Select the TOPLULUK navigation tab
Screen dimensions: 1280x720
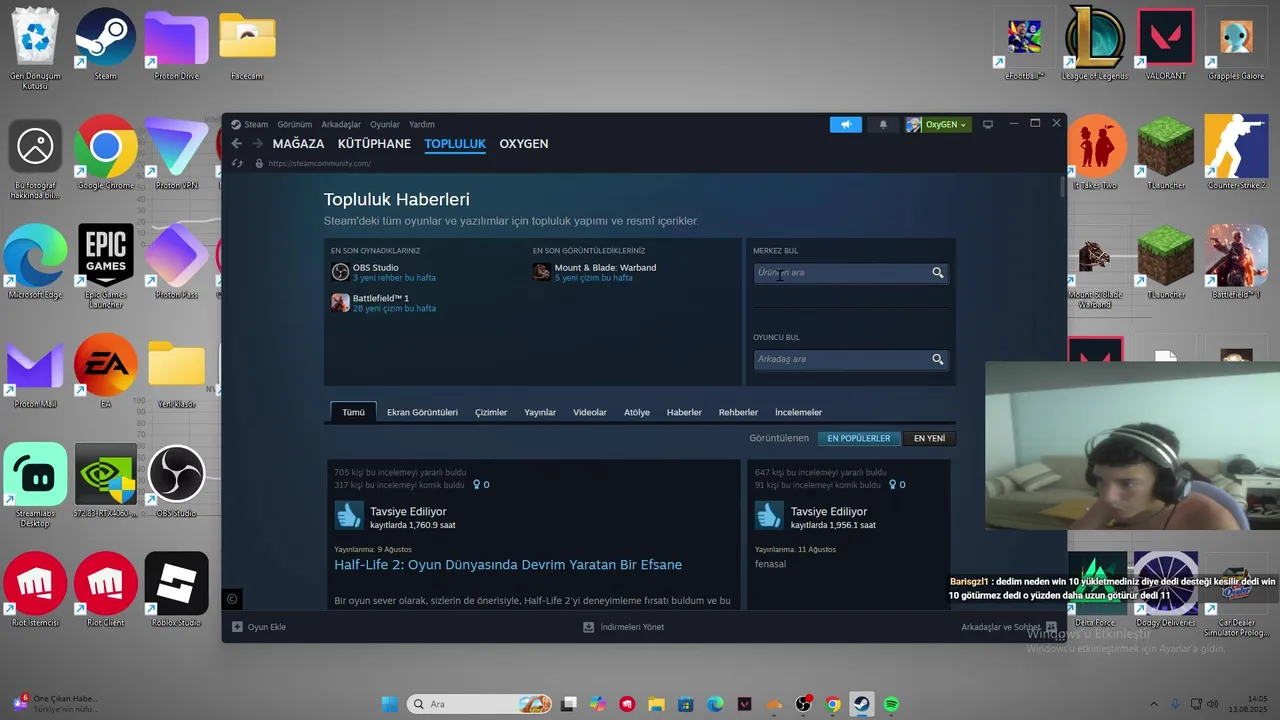click(x=455, y=144)
